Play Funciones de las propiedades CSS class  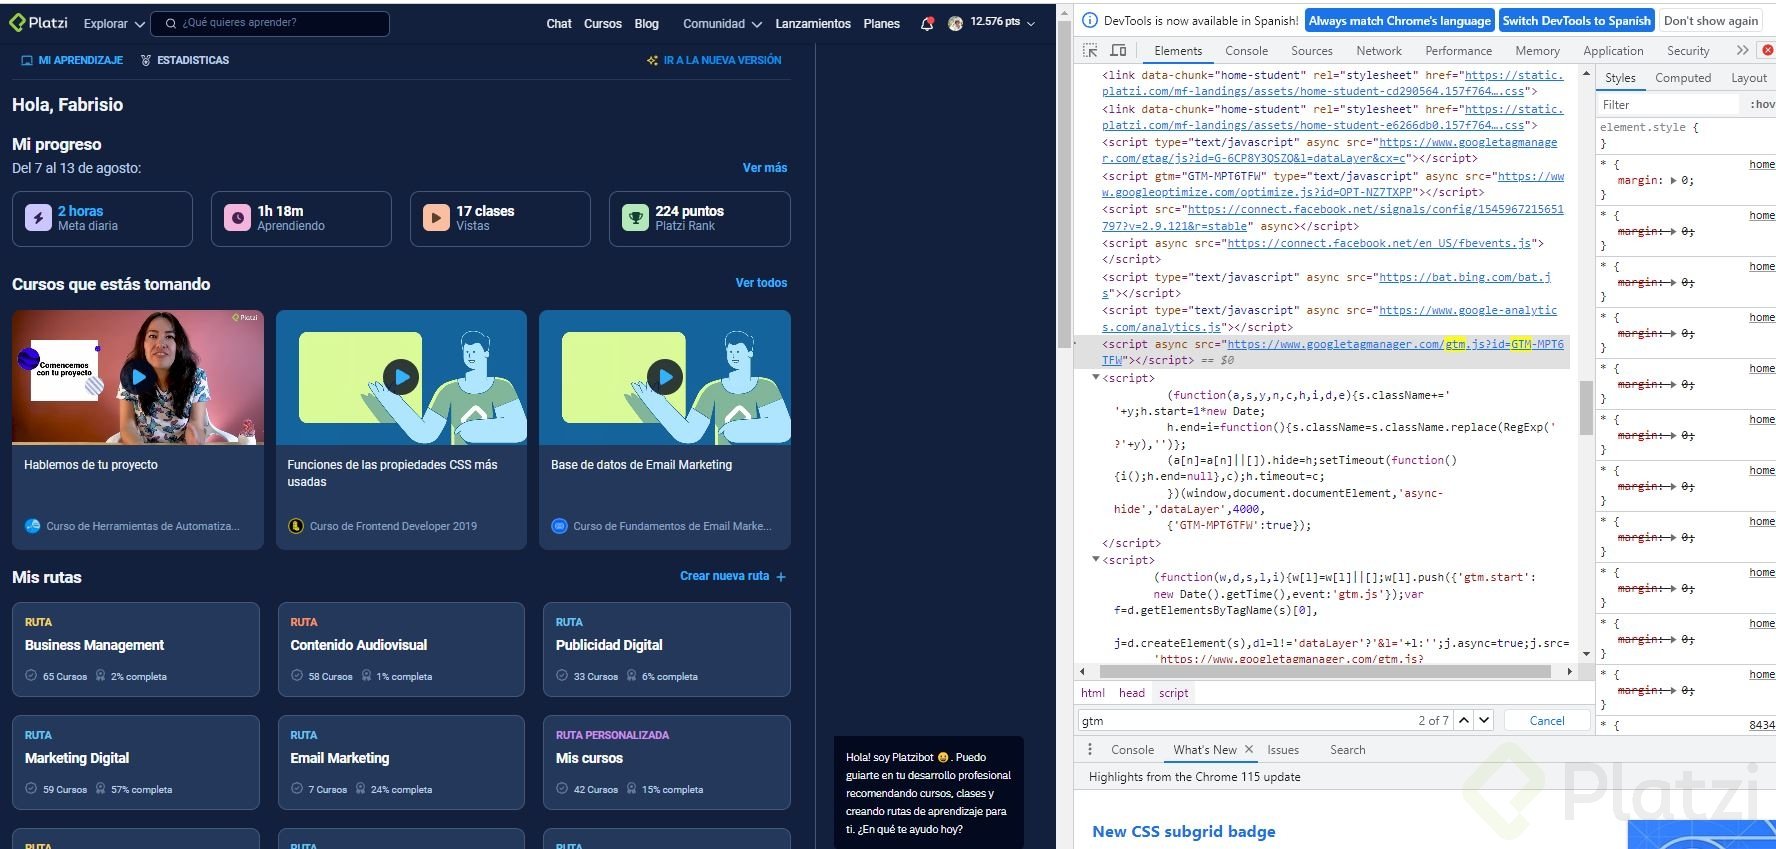401,377
